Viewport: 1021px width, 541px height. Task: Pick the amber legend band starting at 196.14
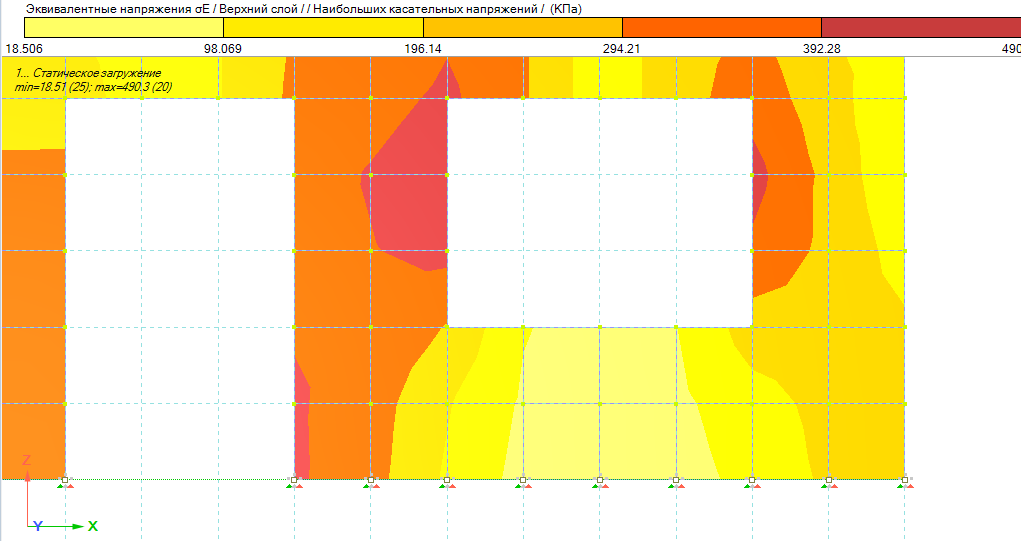[523, 27]
